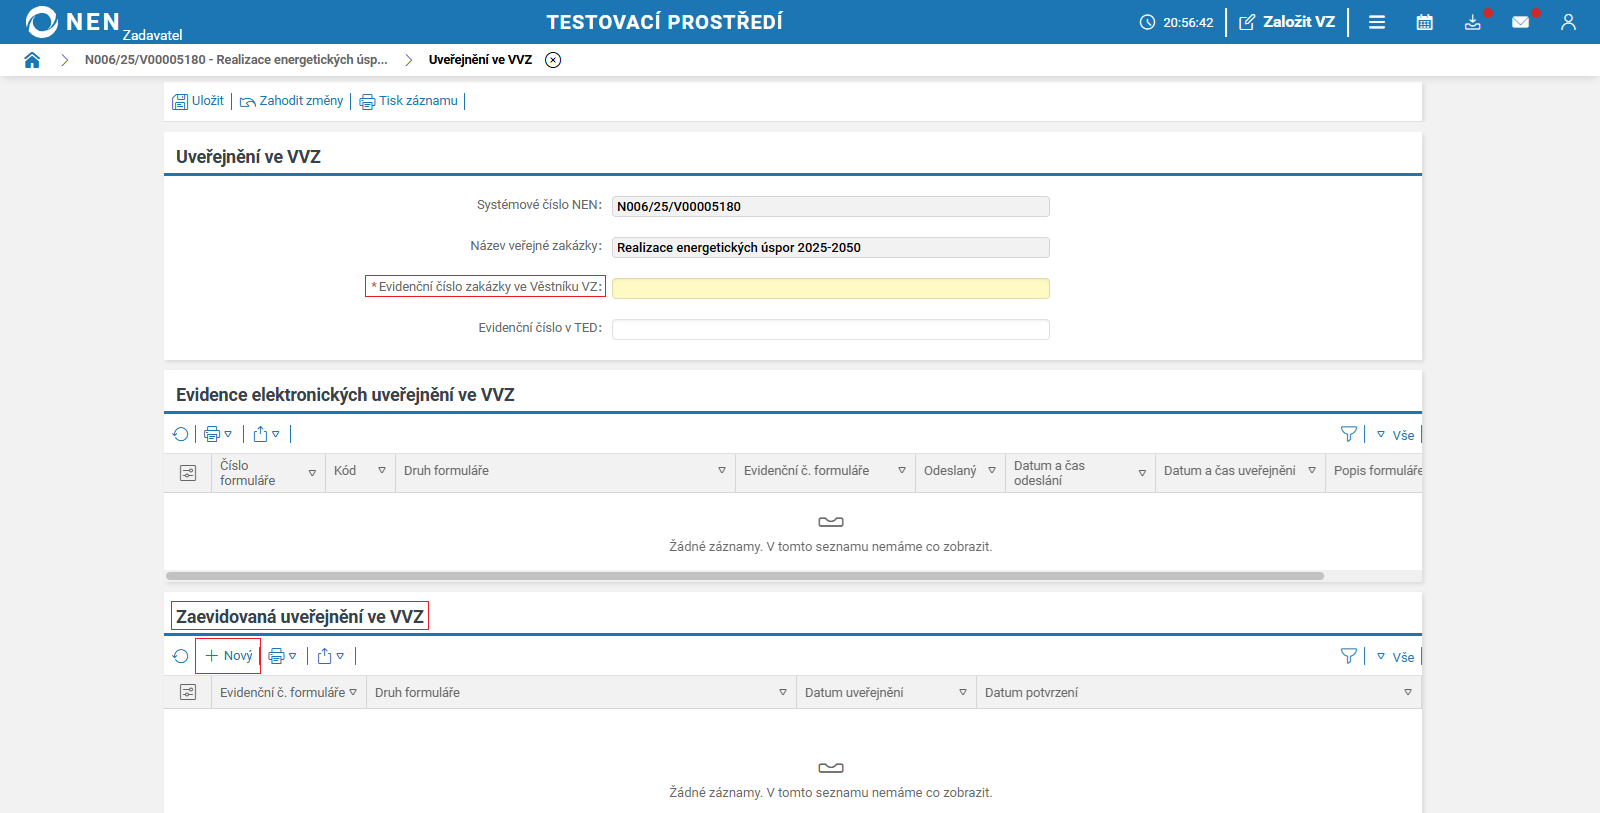Image resolution: width=1600 pixels, height=813 pixels.
Task: Sort by Odeslaný column header
Action: (960, 471)
